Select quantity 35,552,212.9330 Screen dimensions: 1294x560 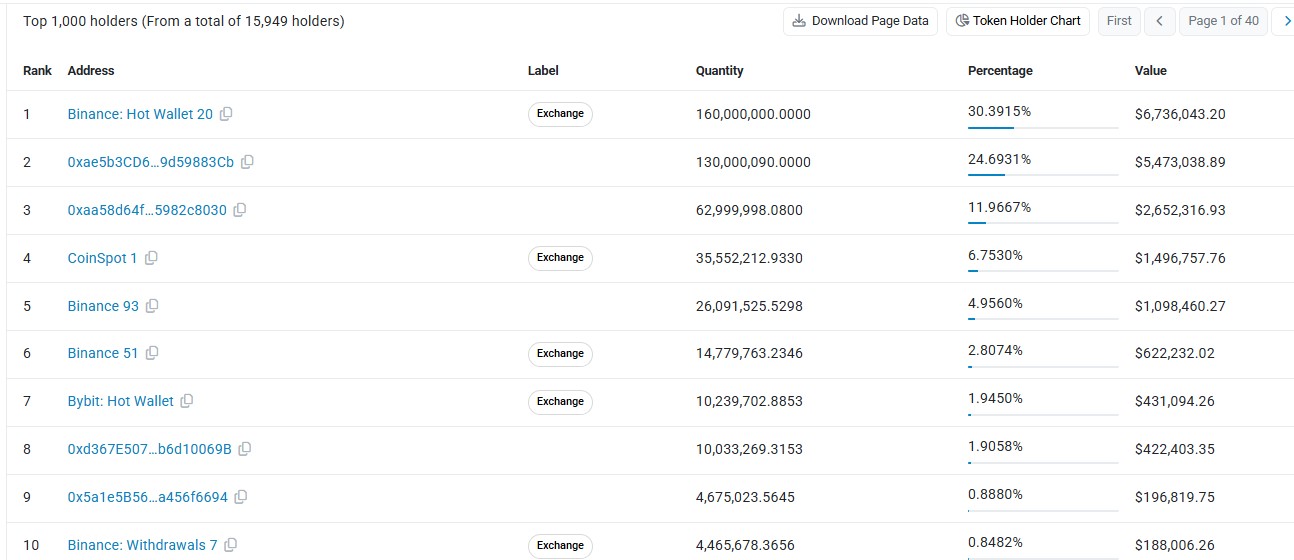click(x=749, y=258)
